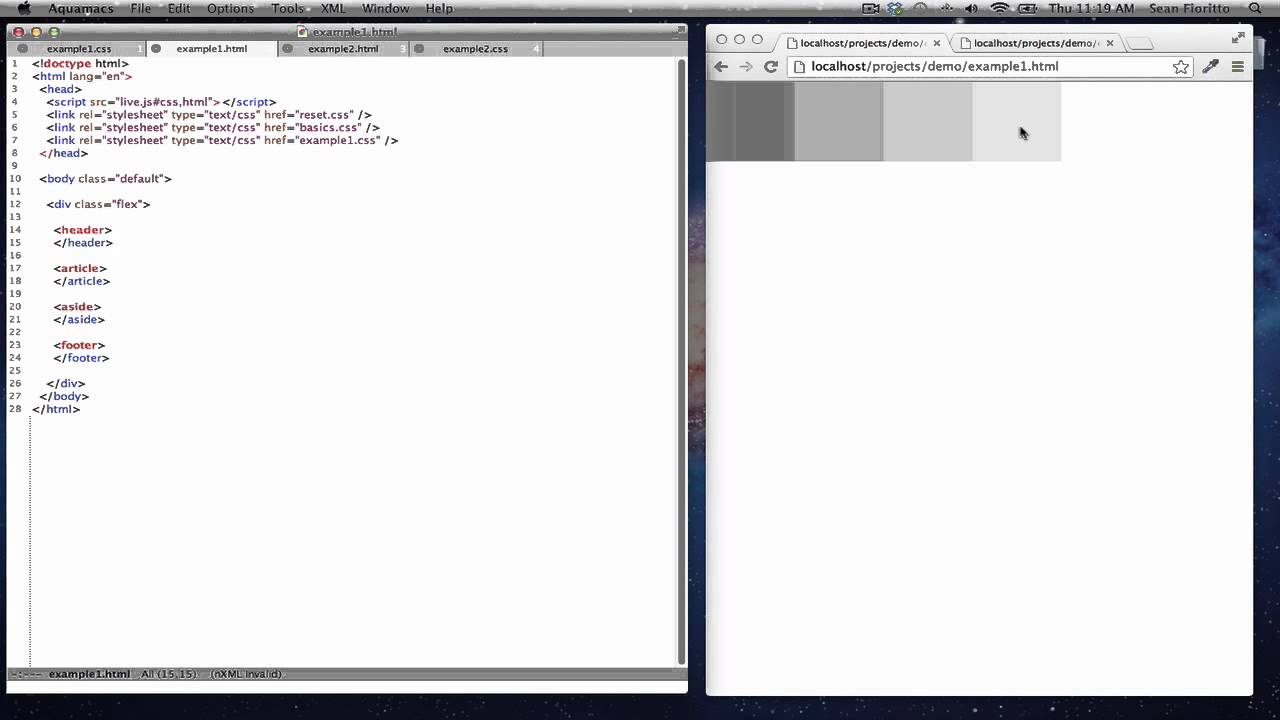Switch to the example2.css editor tab
1280x720 pixels.
point(476,49)
